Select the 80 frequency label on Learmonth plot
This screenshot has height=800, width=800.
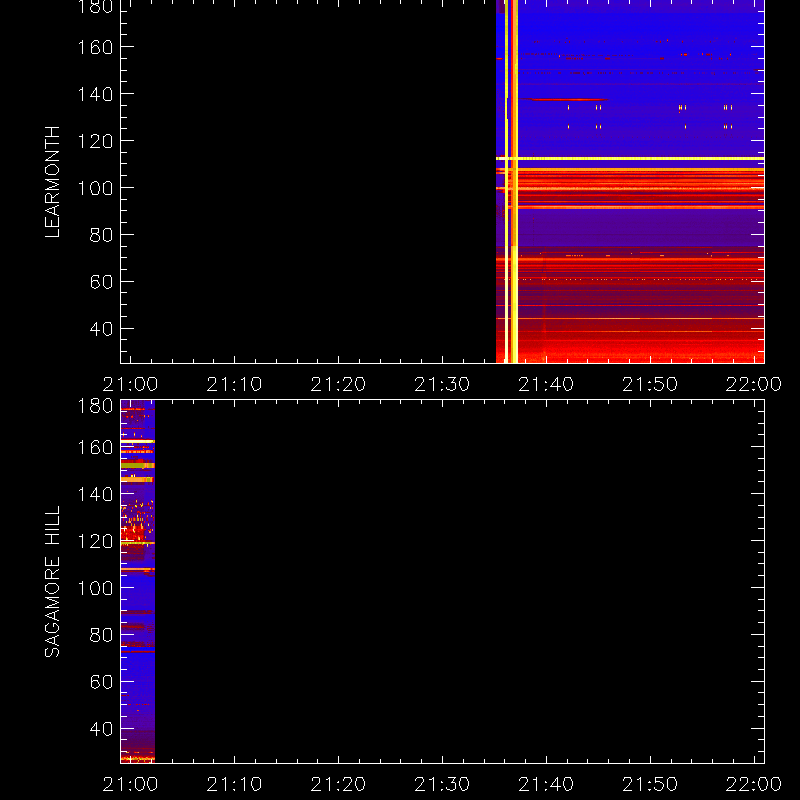101,235
